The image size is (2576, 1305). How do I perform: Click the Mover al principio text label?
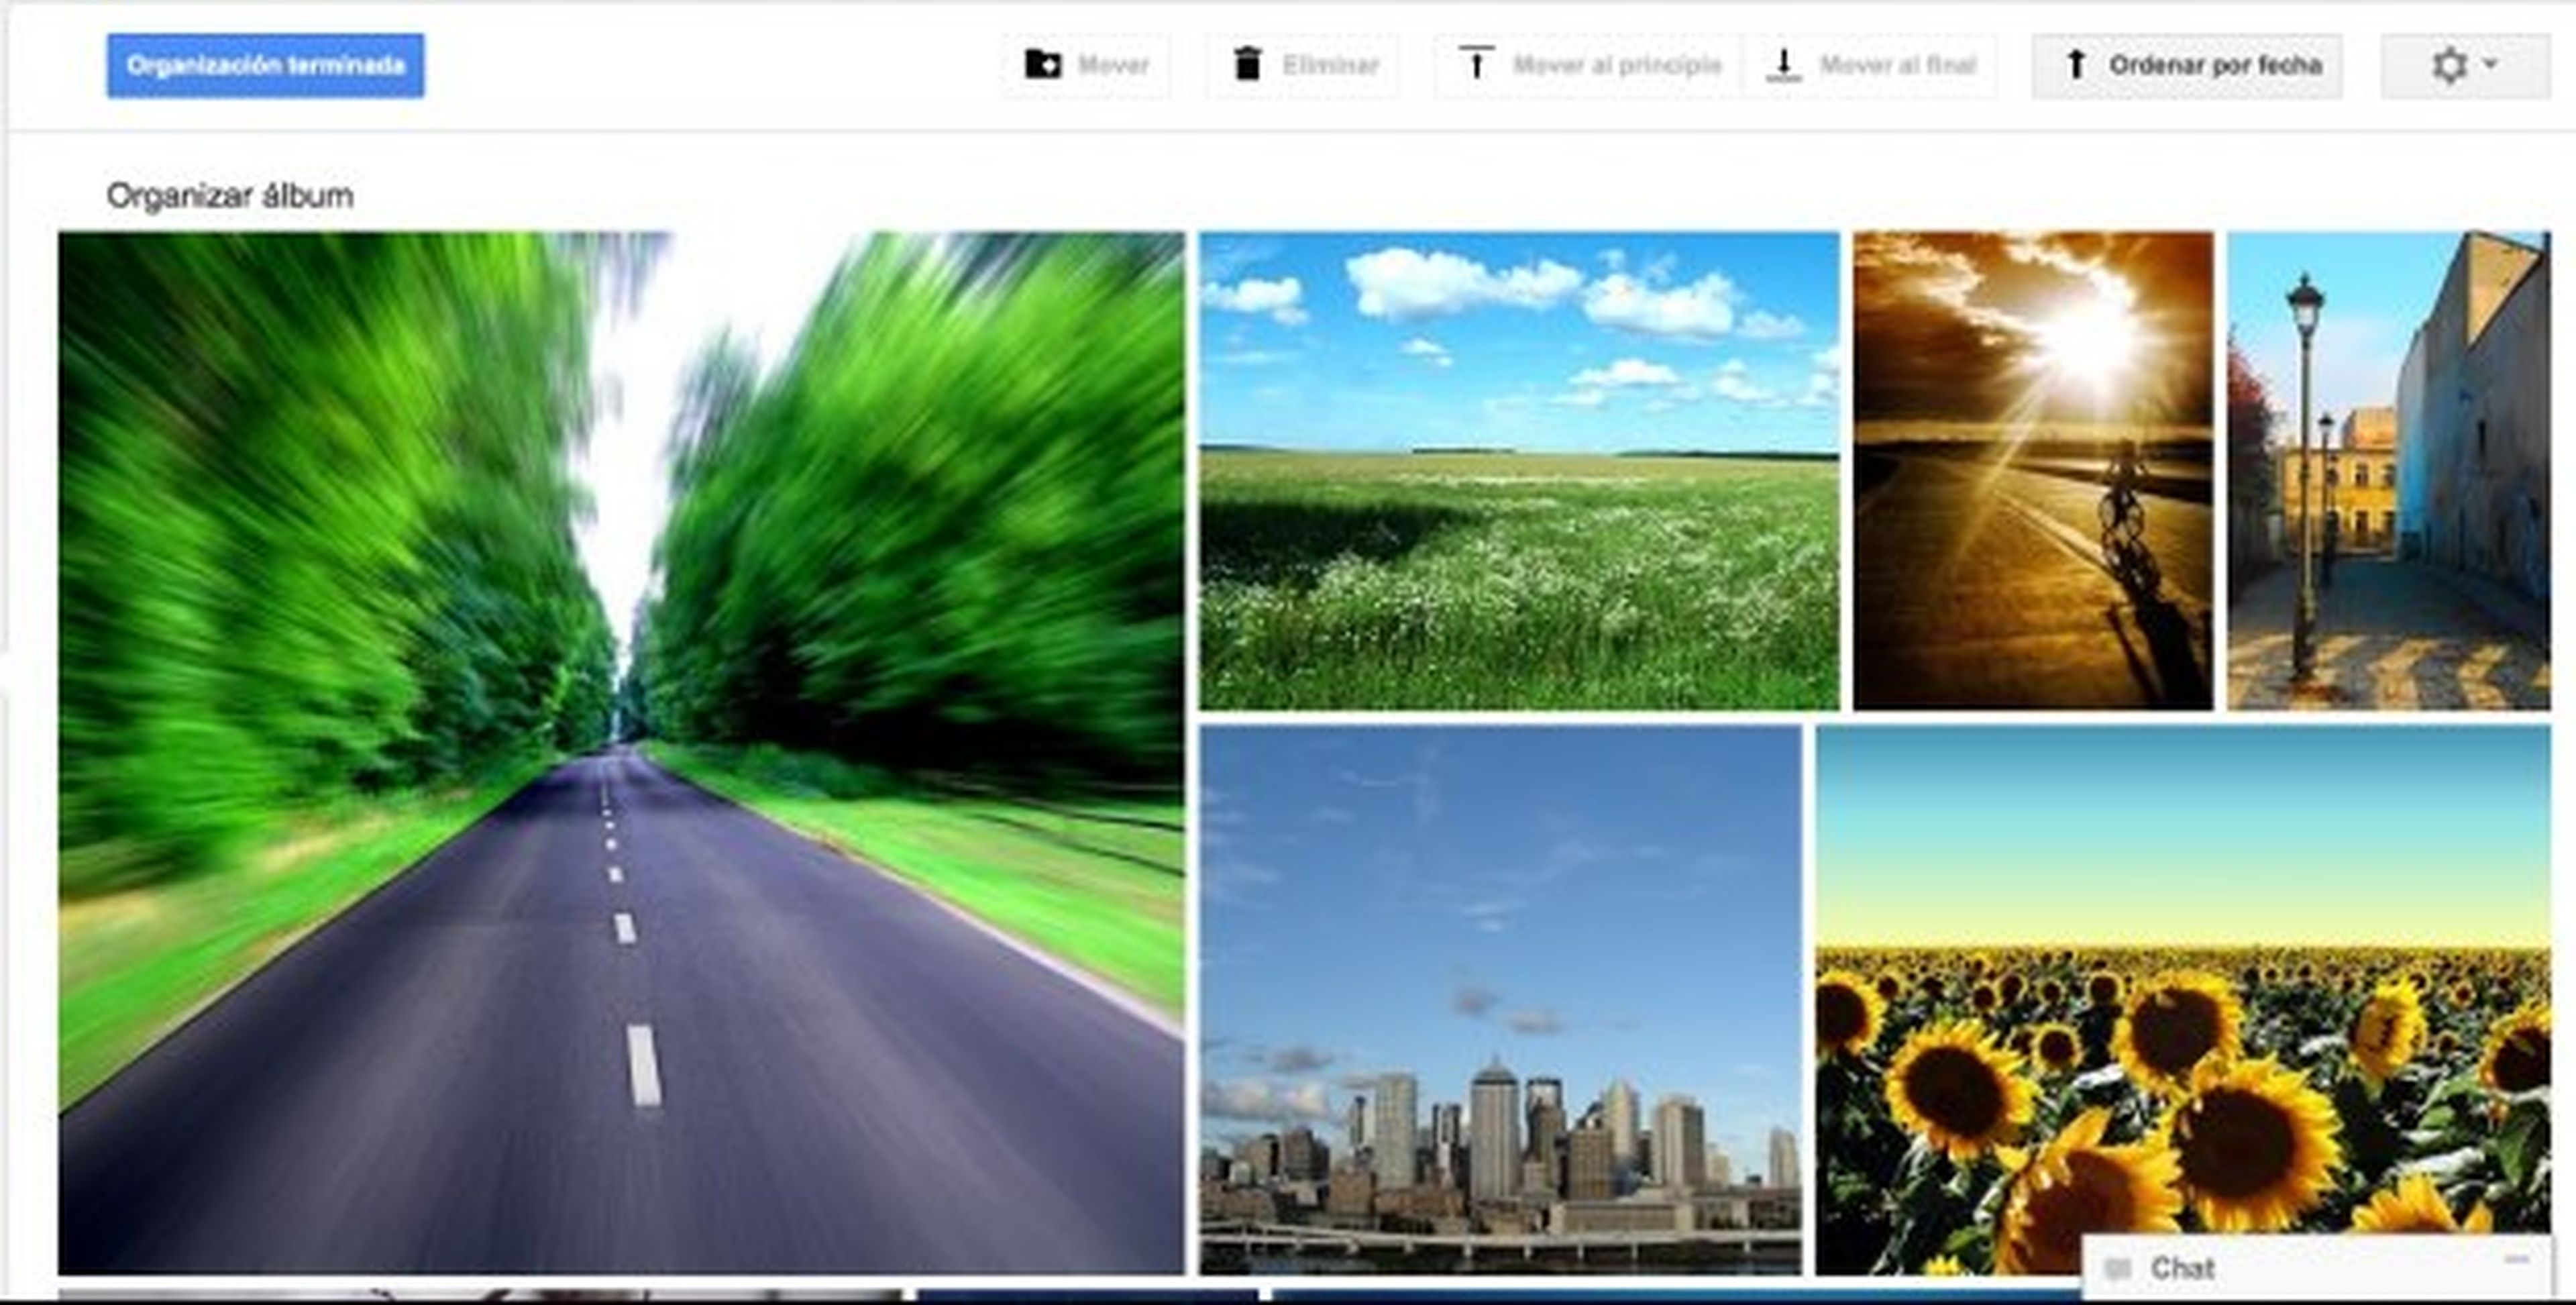[x=1617, y=65]
